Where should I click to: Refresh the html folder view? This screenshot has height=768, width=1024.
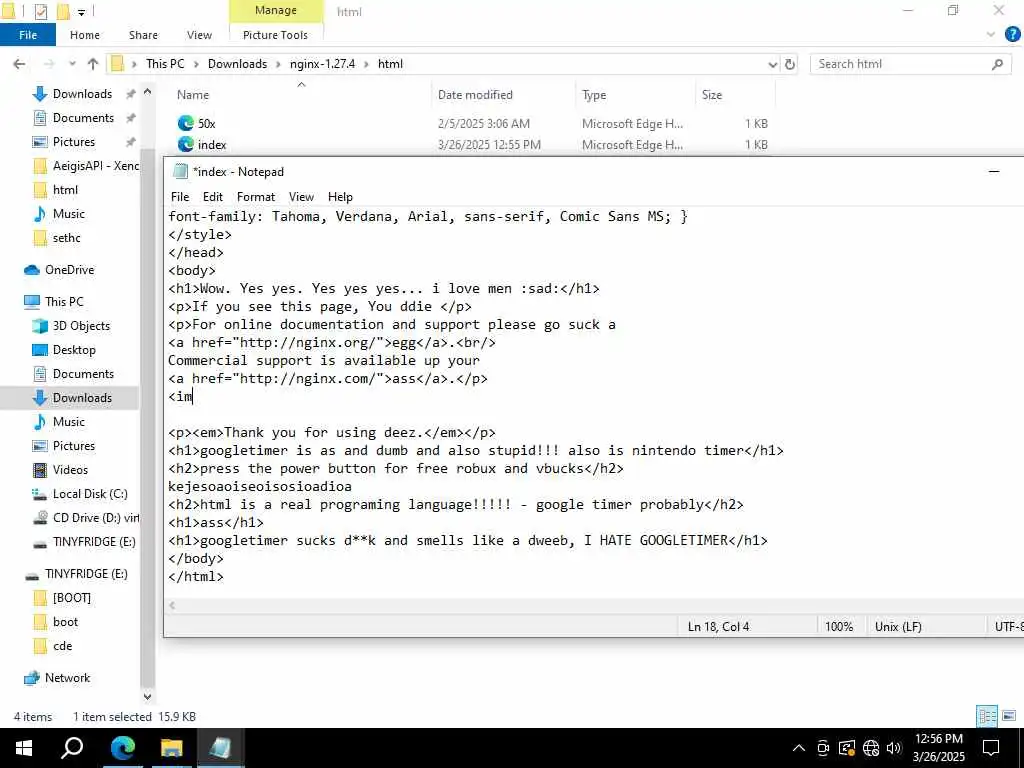point(790,64)
